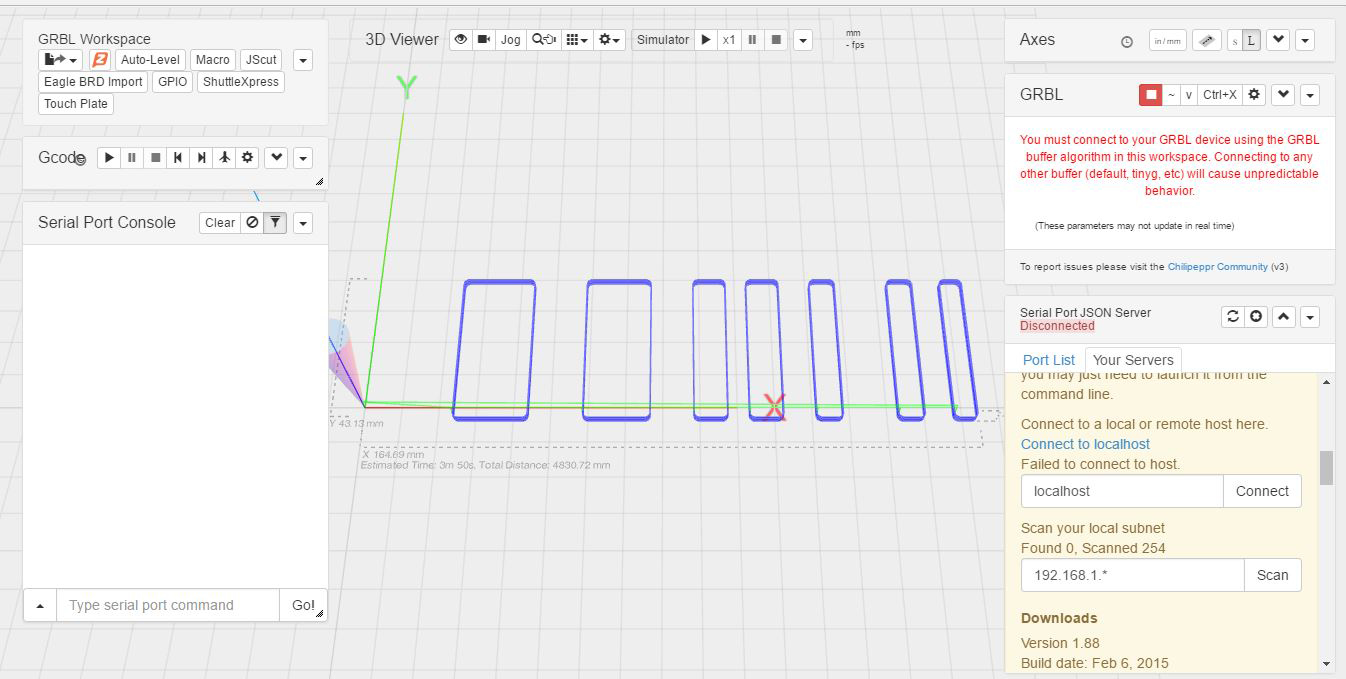Image resolution: width=1346 pixels, height=679 pixels.
Task: Toggle the funnel filter in Serial Port Console
Action: [x=275, y=223]
